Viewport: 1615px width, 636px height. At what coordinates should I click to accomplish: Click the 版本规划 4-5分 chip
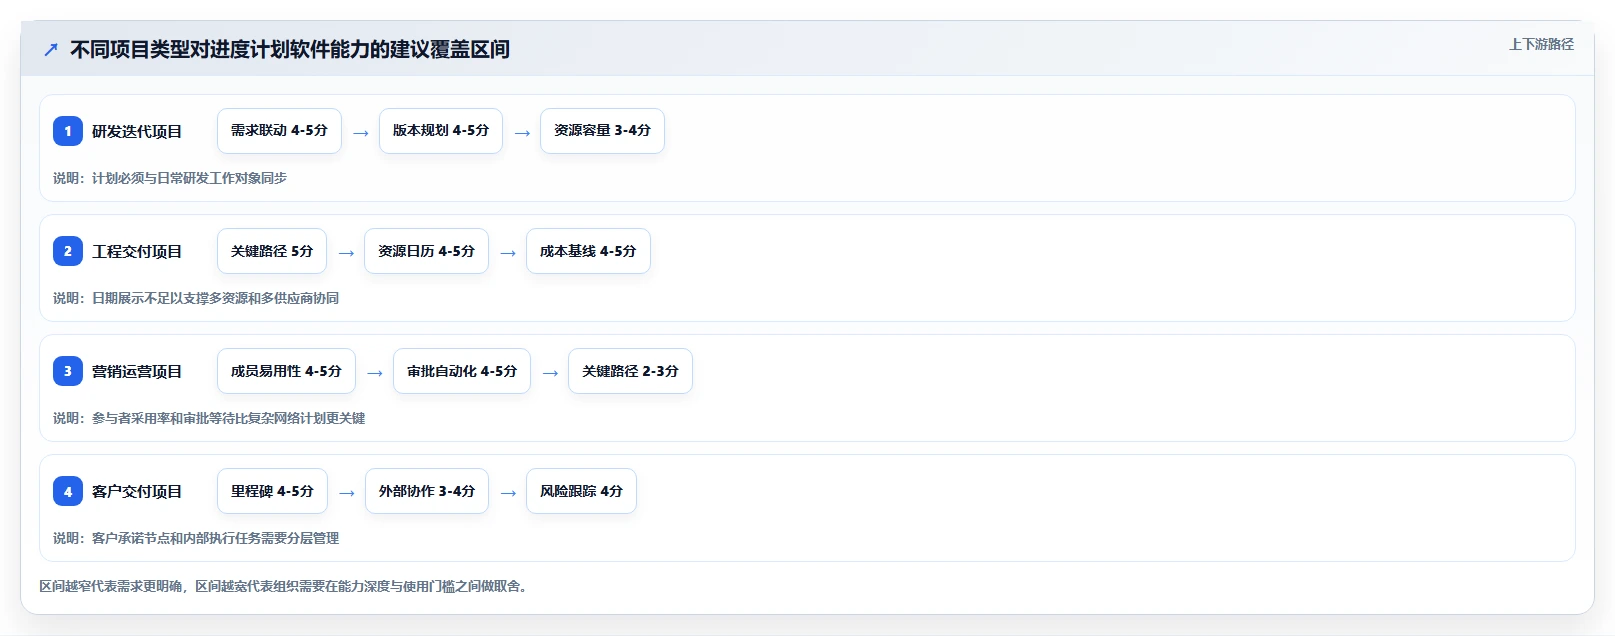[x=441, y=131]
